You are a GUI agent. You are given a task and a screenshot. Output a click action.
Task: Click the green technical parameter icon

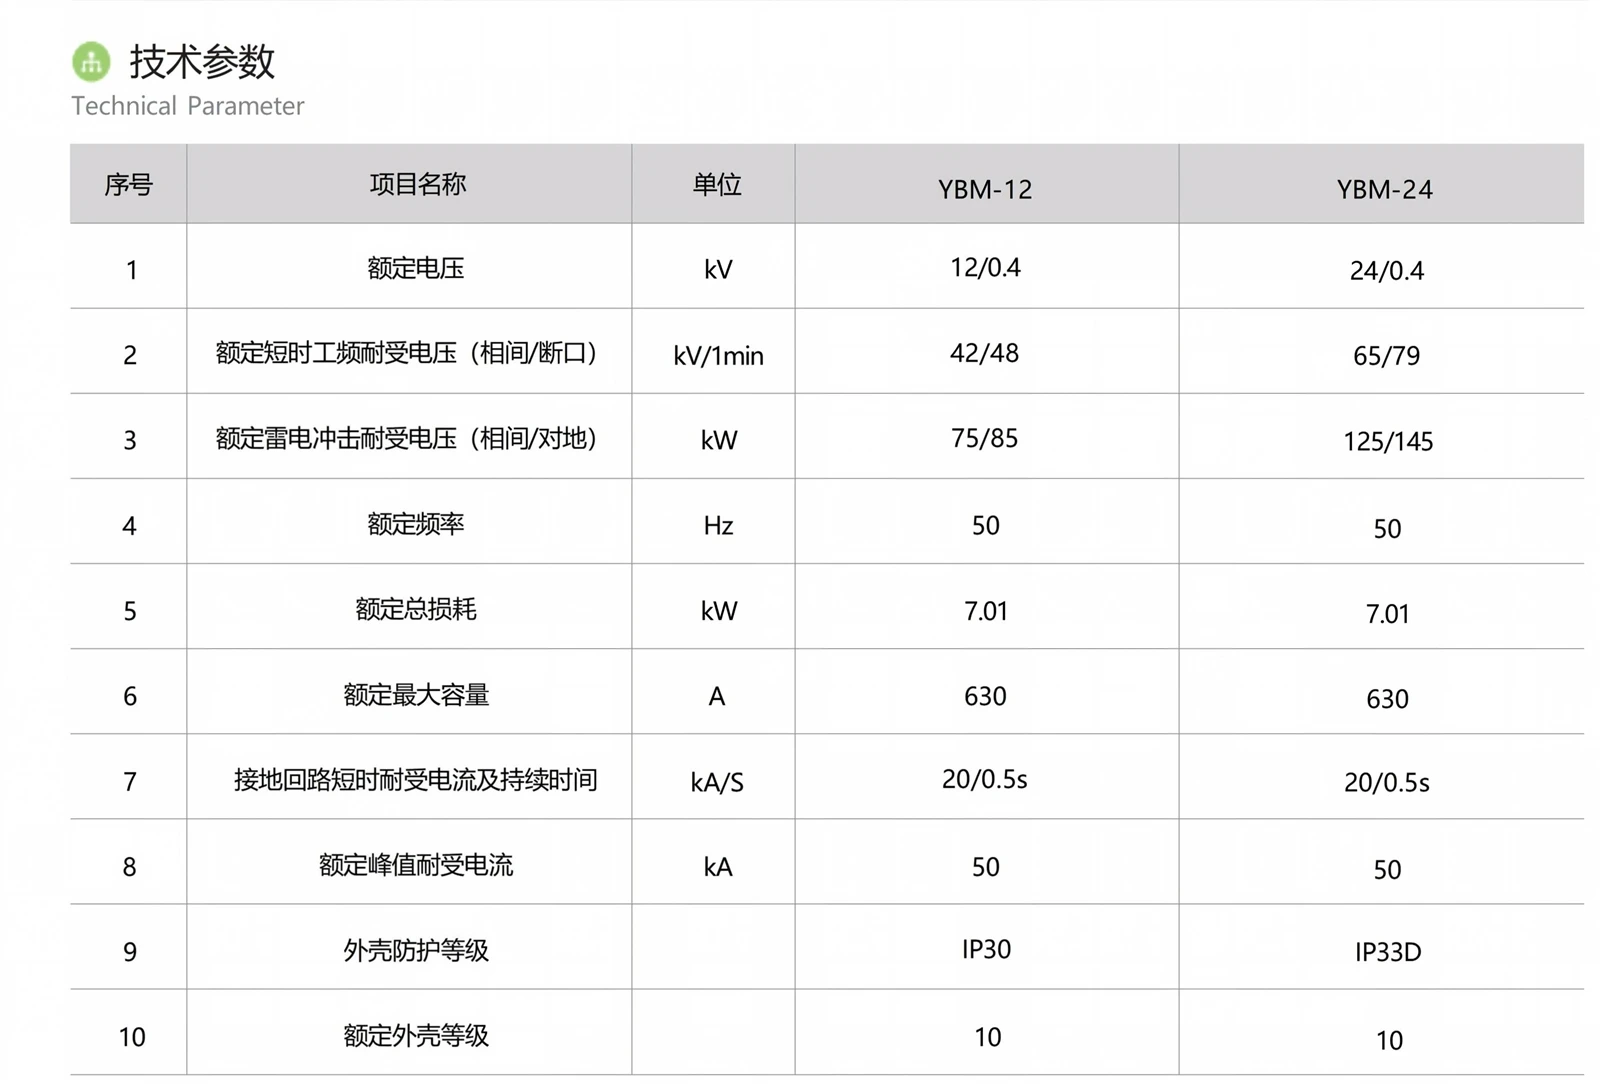click(x=91, y=62)
